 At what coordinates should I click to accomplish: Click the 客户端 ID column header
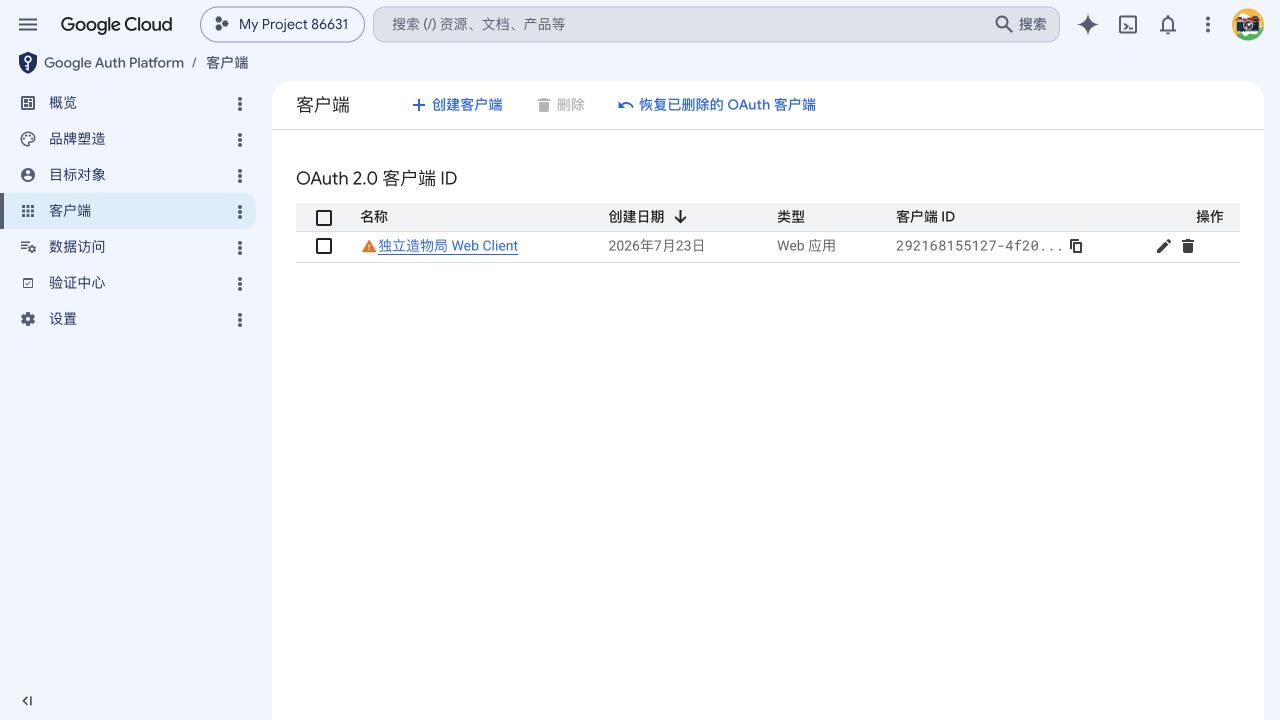(925, 217)
